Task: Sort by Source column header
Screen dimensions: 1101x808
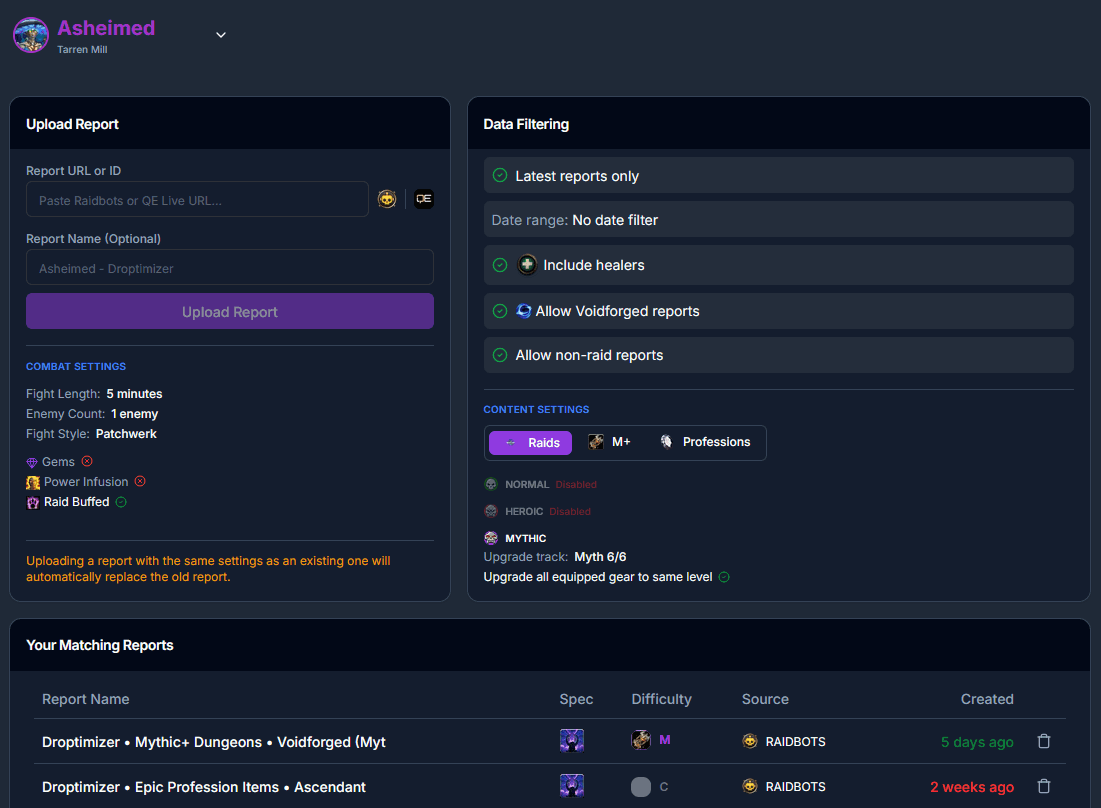Action: point(765,699)
